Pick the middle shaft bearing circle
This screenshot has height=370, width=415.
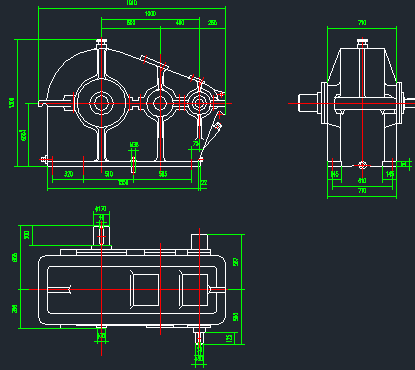160,103
